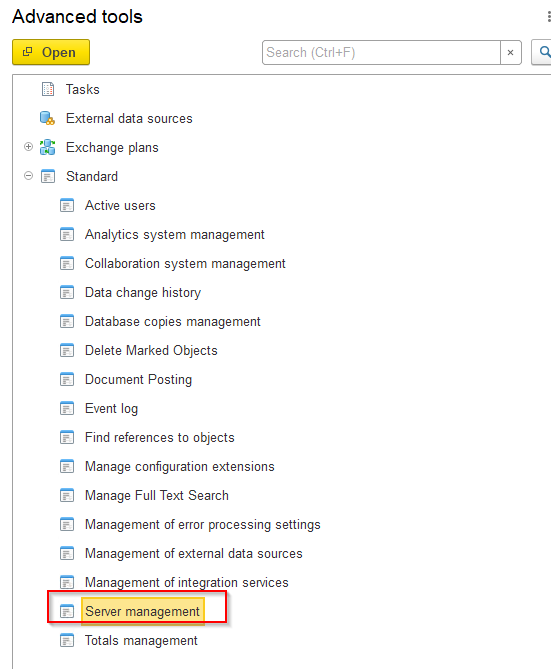Image resolution: width=551 pixels, height=669 pixels.
Task: Select Manage Full Text Search
Action: [157, 495]
